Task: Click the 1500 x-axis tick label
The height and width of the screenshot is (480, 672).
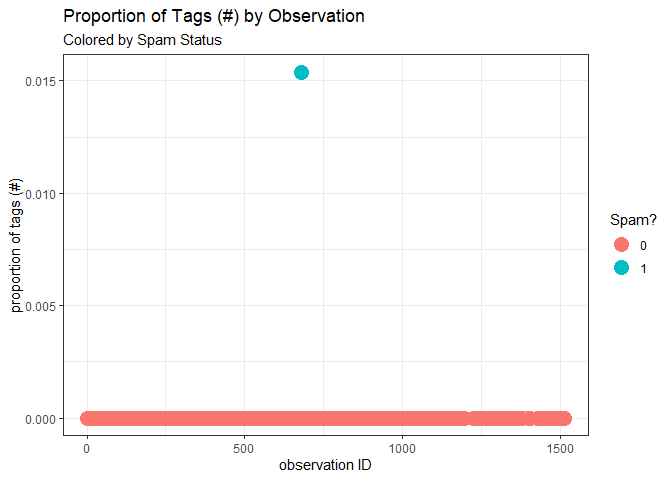Action: [560, 449]
